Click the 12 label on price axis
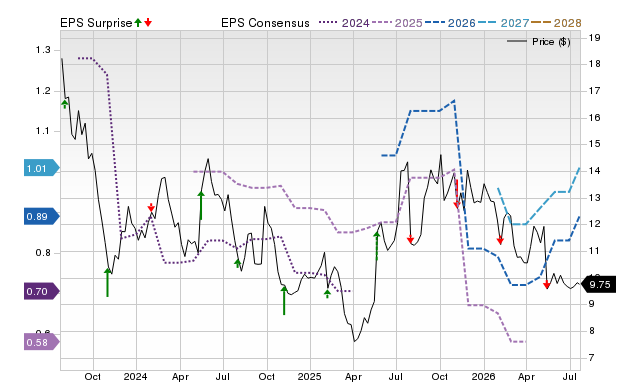640x382 pixels. 594,224
